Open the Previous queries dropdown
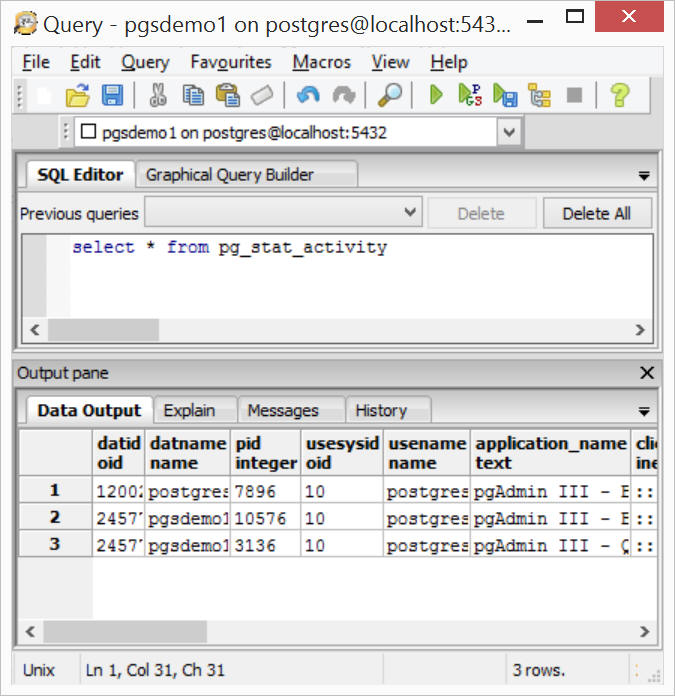 pos(283,213)
